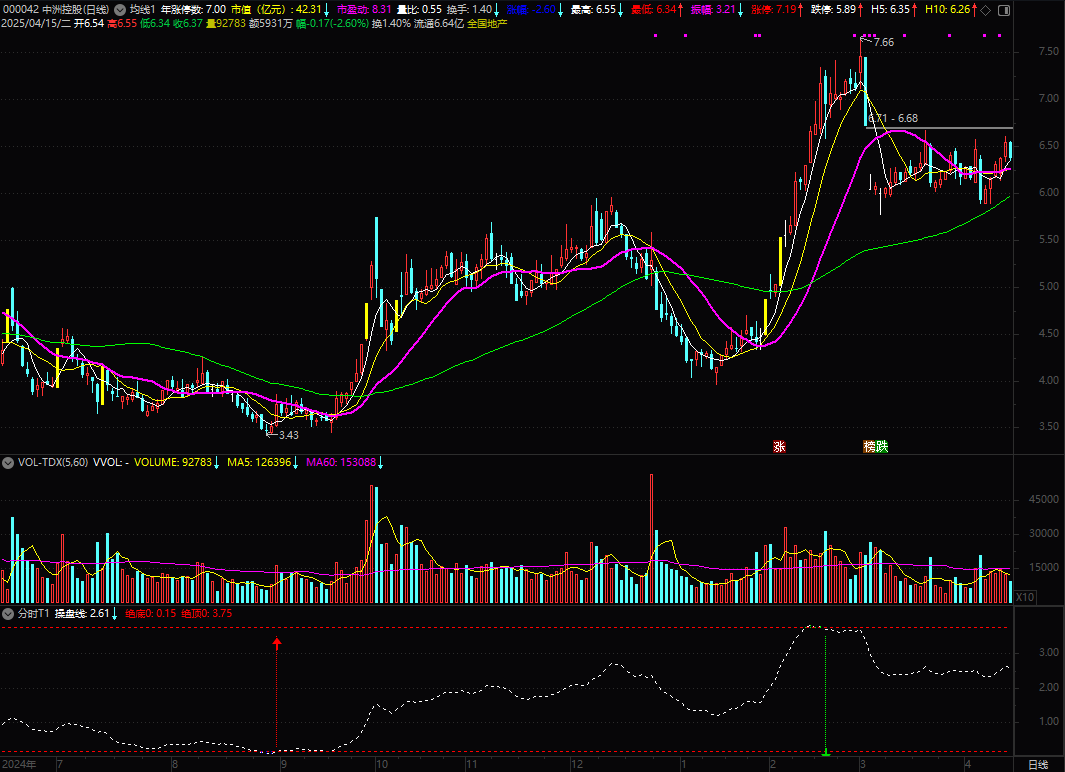Click the MA5: 126396 volume value
Image resolution: width=1065 pixels, height=772 pixels.
[259, 462]
